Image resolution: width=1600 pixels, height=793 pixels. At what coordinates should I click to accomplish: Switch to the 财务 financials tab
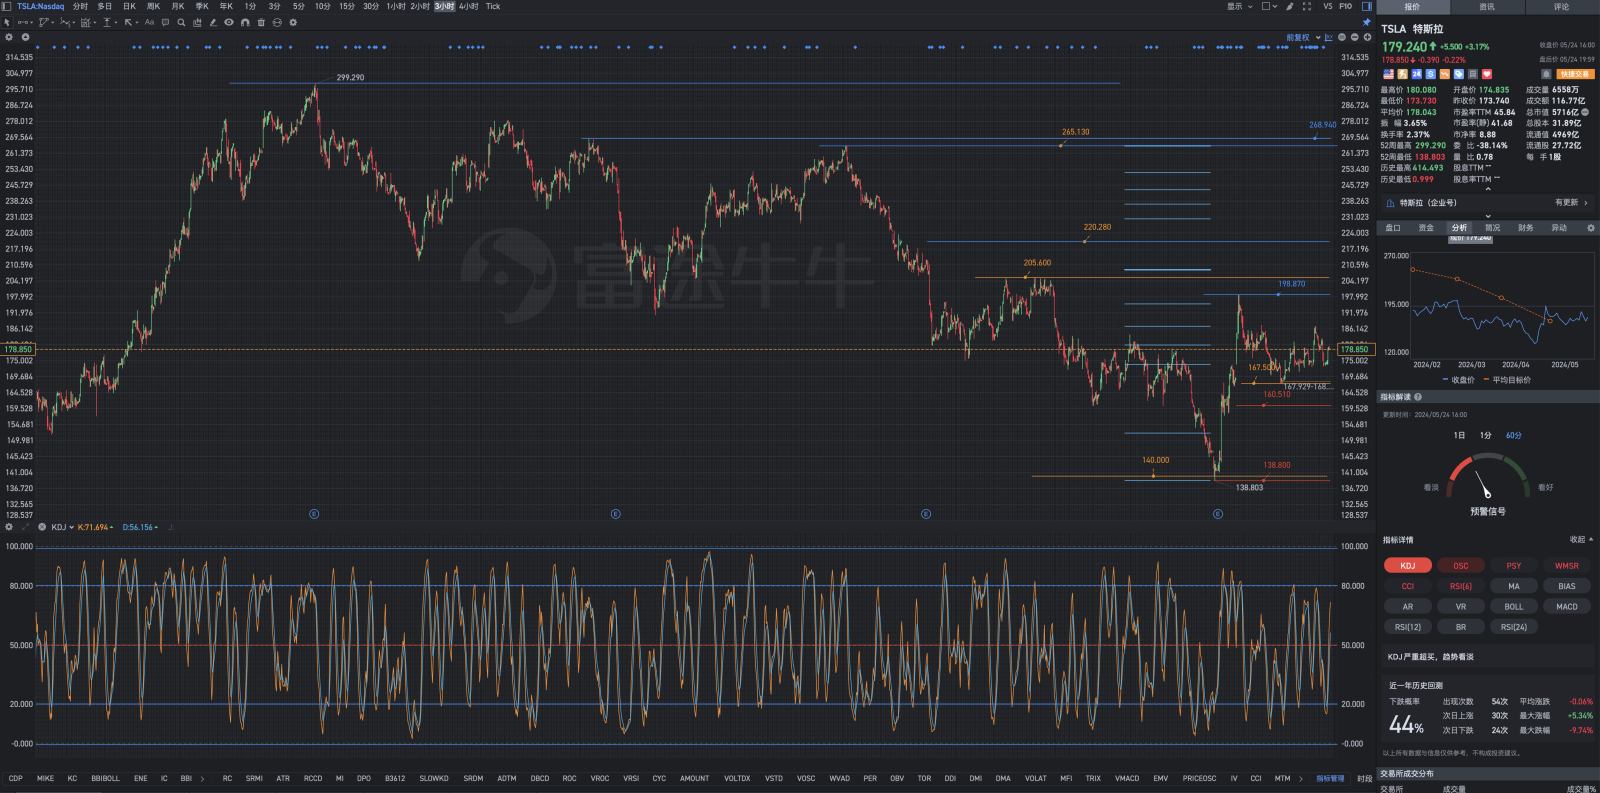[1526, 228]
